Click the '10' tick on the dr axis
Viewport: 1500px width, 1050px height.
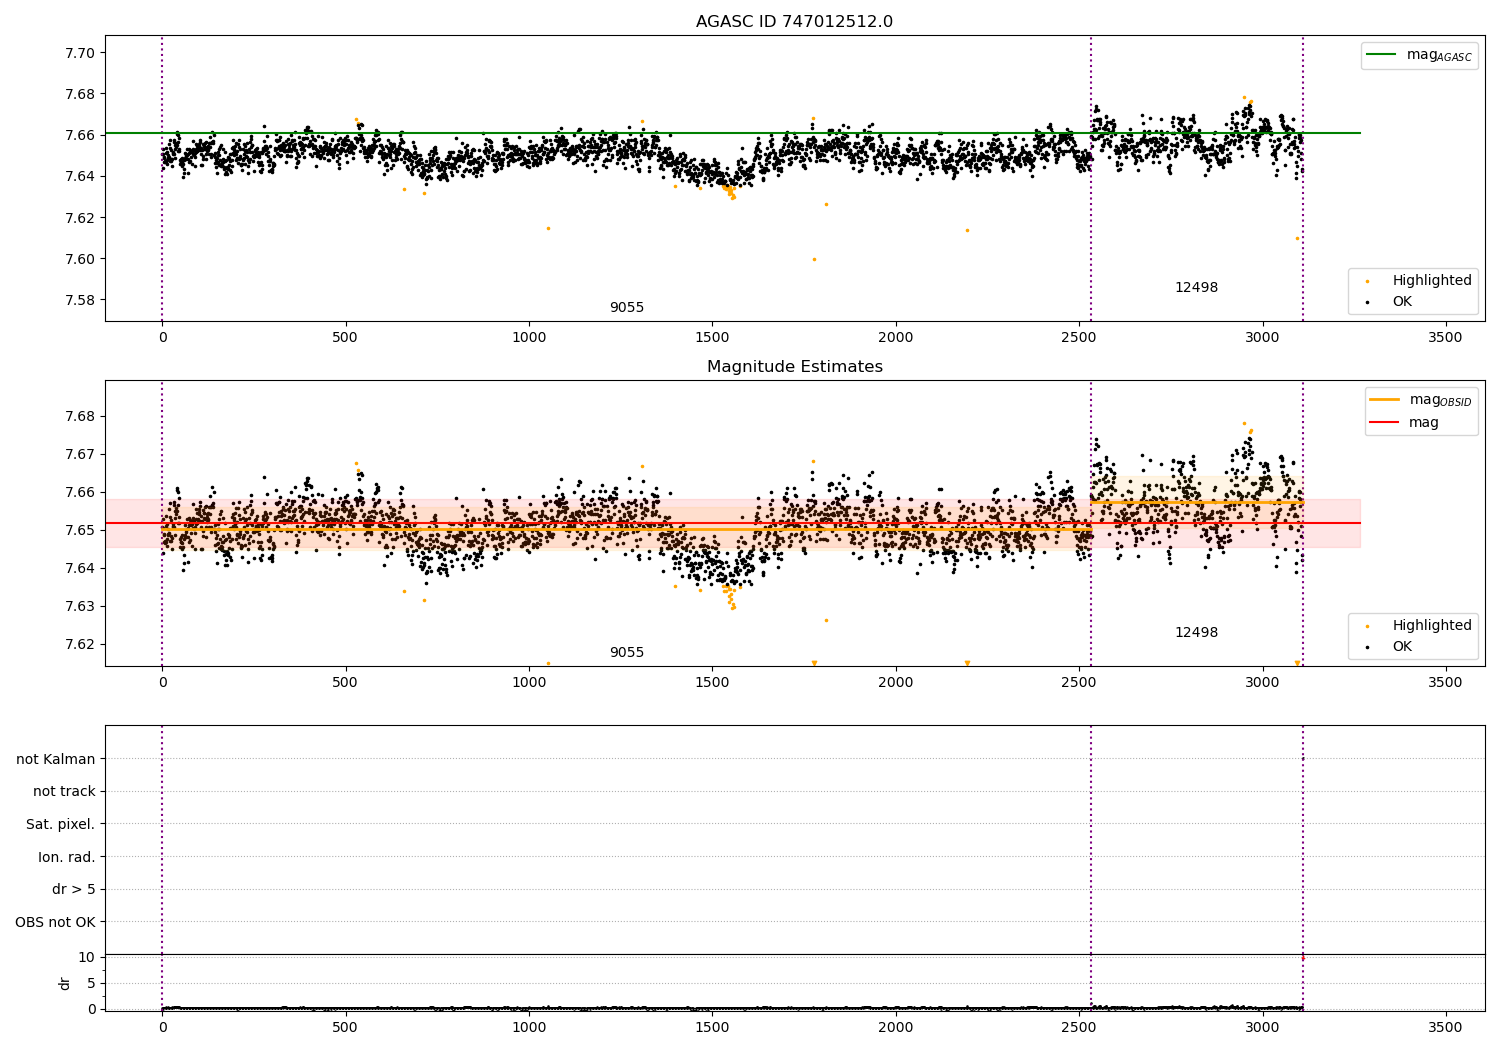point(86,957)
